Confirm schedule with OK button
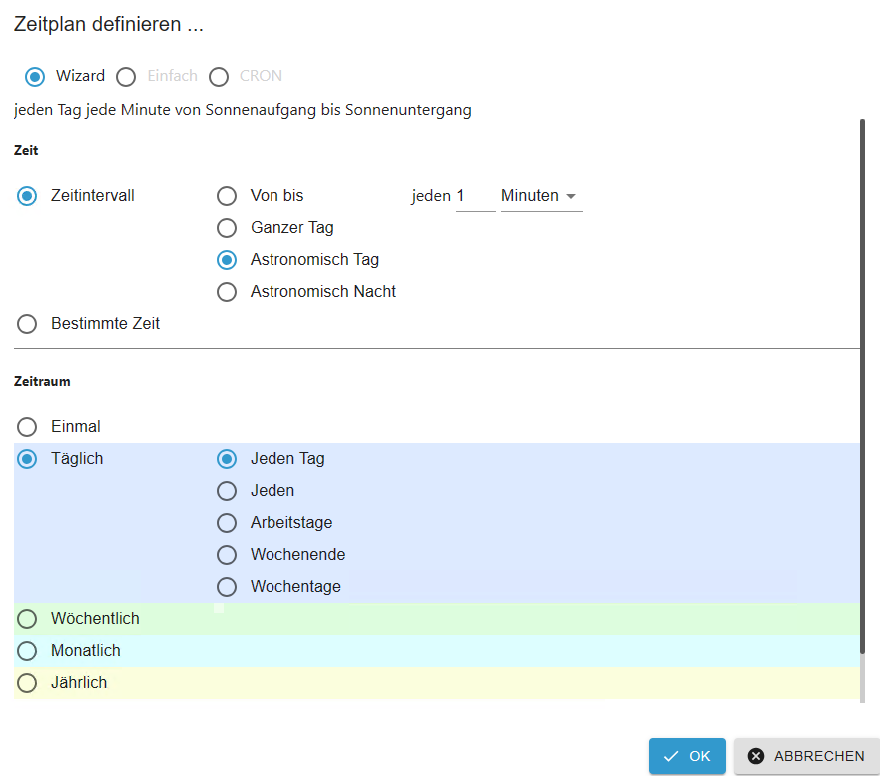Screen dimensions: 880x776 coord(687,756)
